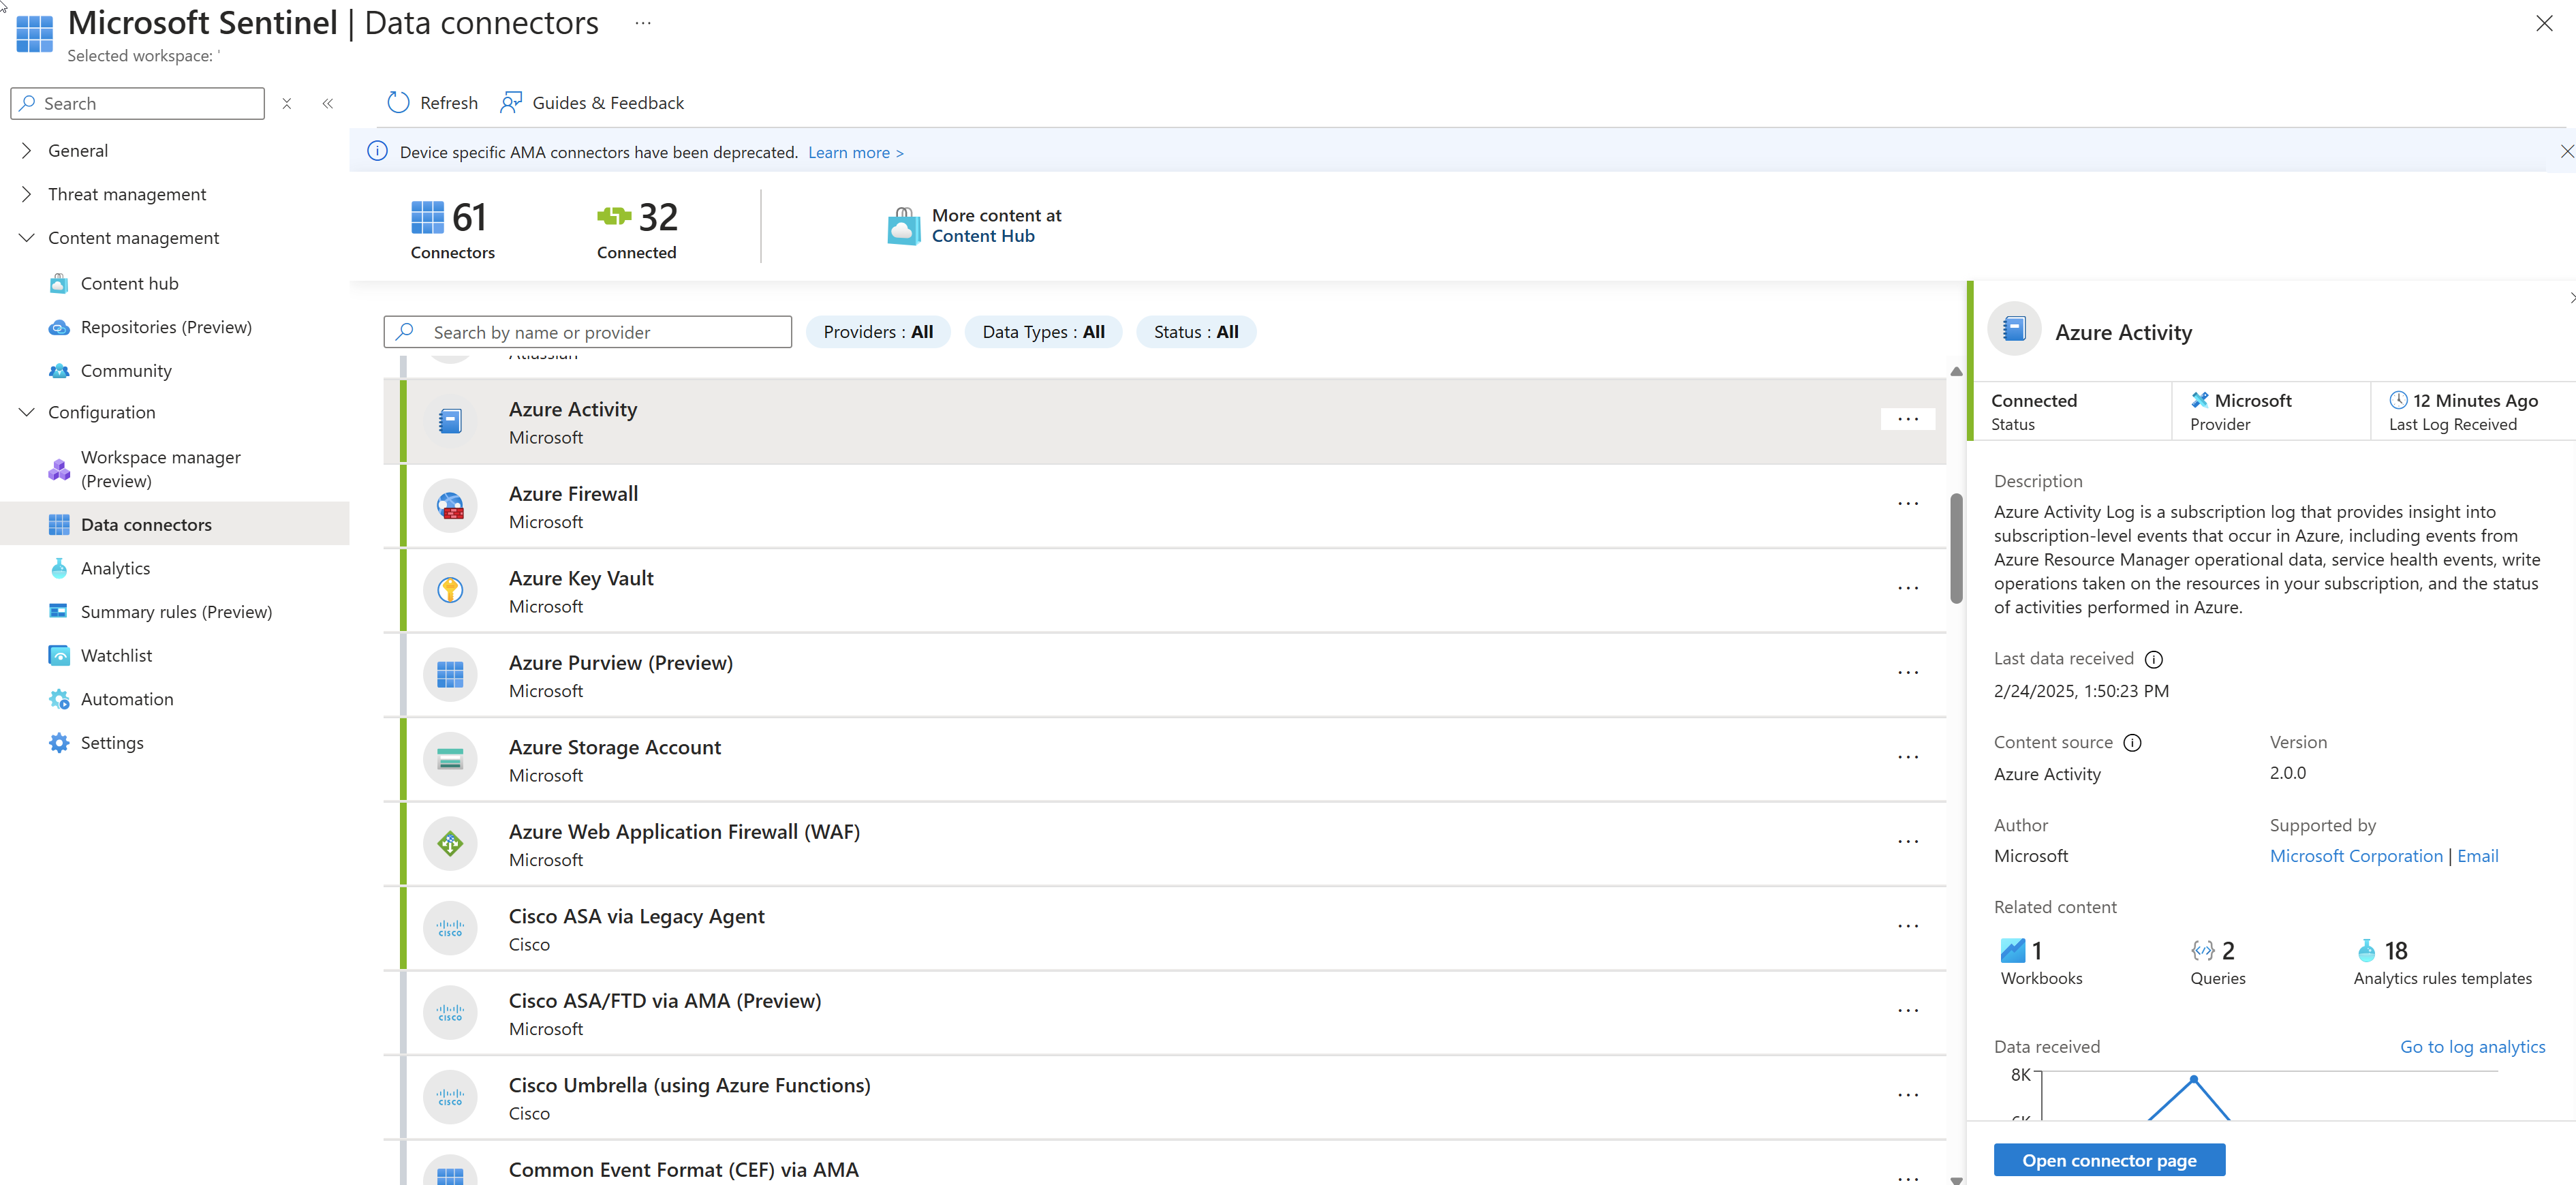Viewport: 2576px width, 1185px height.
Task: Collapse the sidebar with double chevron
Action: click(327, 103)
